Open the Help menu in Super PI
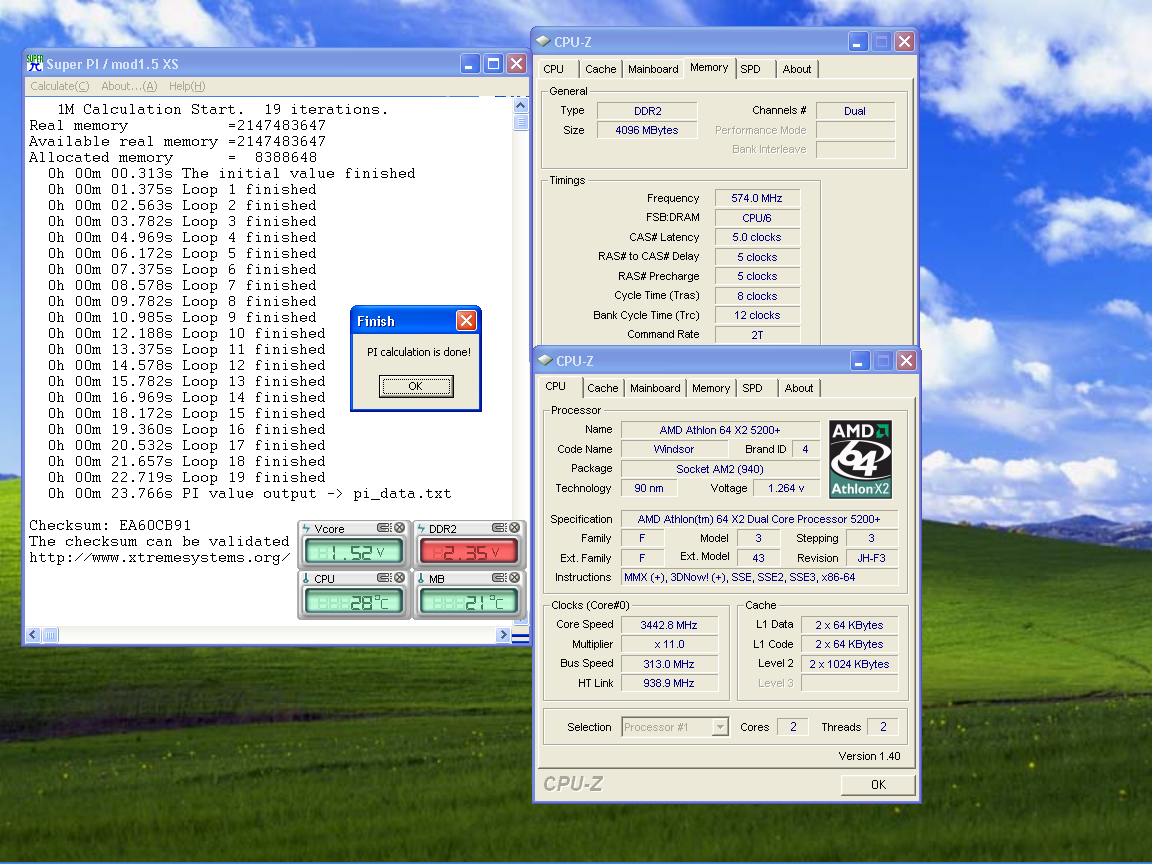The width and height of the screenshot is (1152, 864). coord(187,86)
